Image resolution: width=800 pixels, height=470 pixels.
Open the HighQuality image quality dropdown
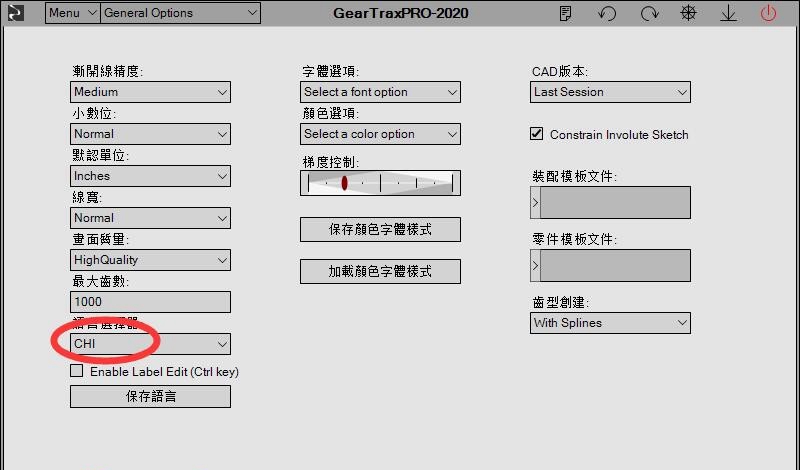pos(151,260)
